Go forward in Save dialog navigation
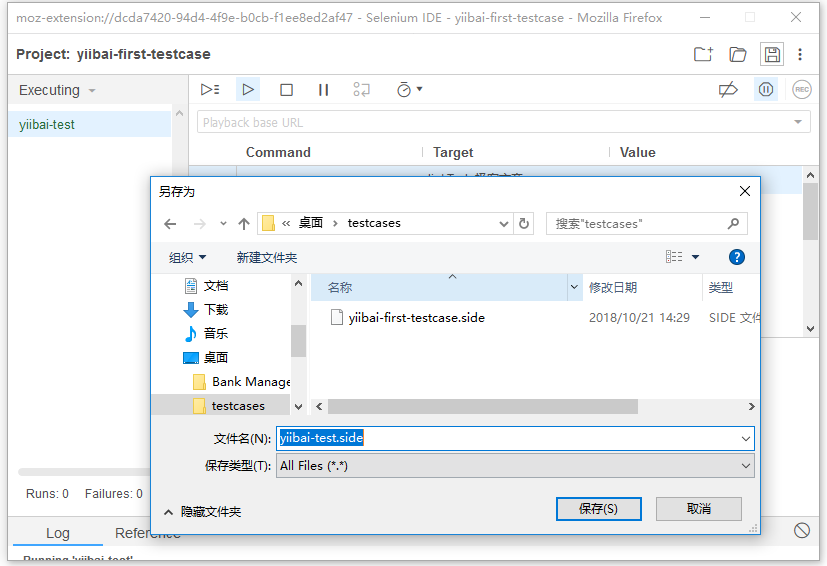 (x=199, y=224)
